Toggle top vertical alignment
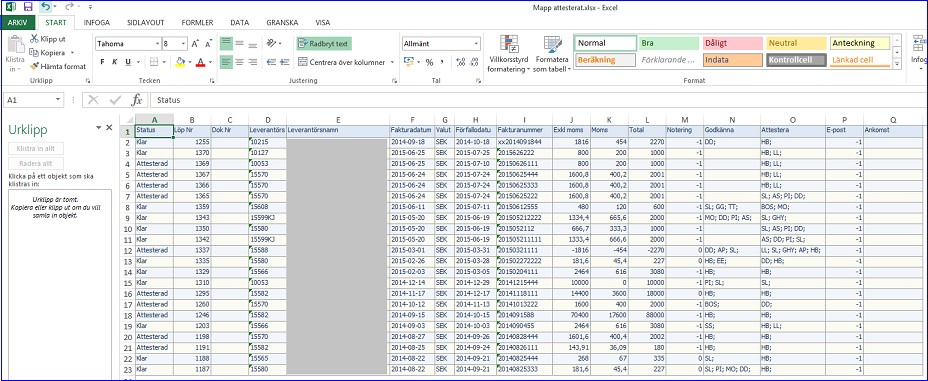This screenshot has height=381, width=928. click(x=226, y=44)
